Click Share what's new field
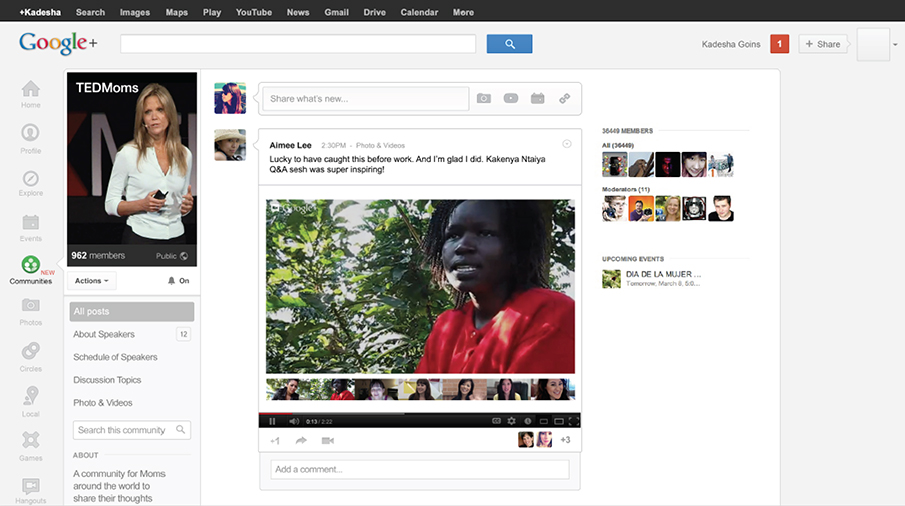Image resolution: width=905 pixels, height=506 pixels. [365, 99]
